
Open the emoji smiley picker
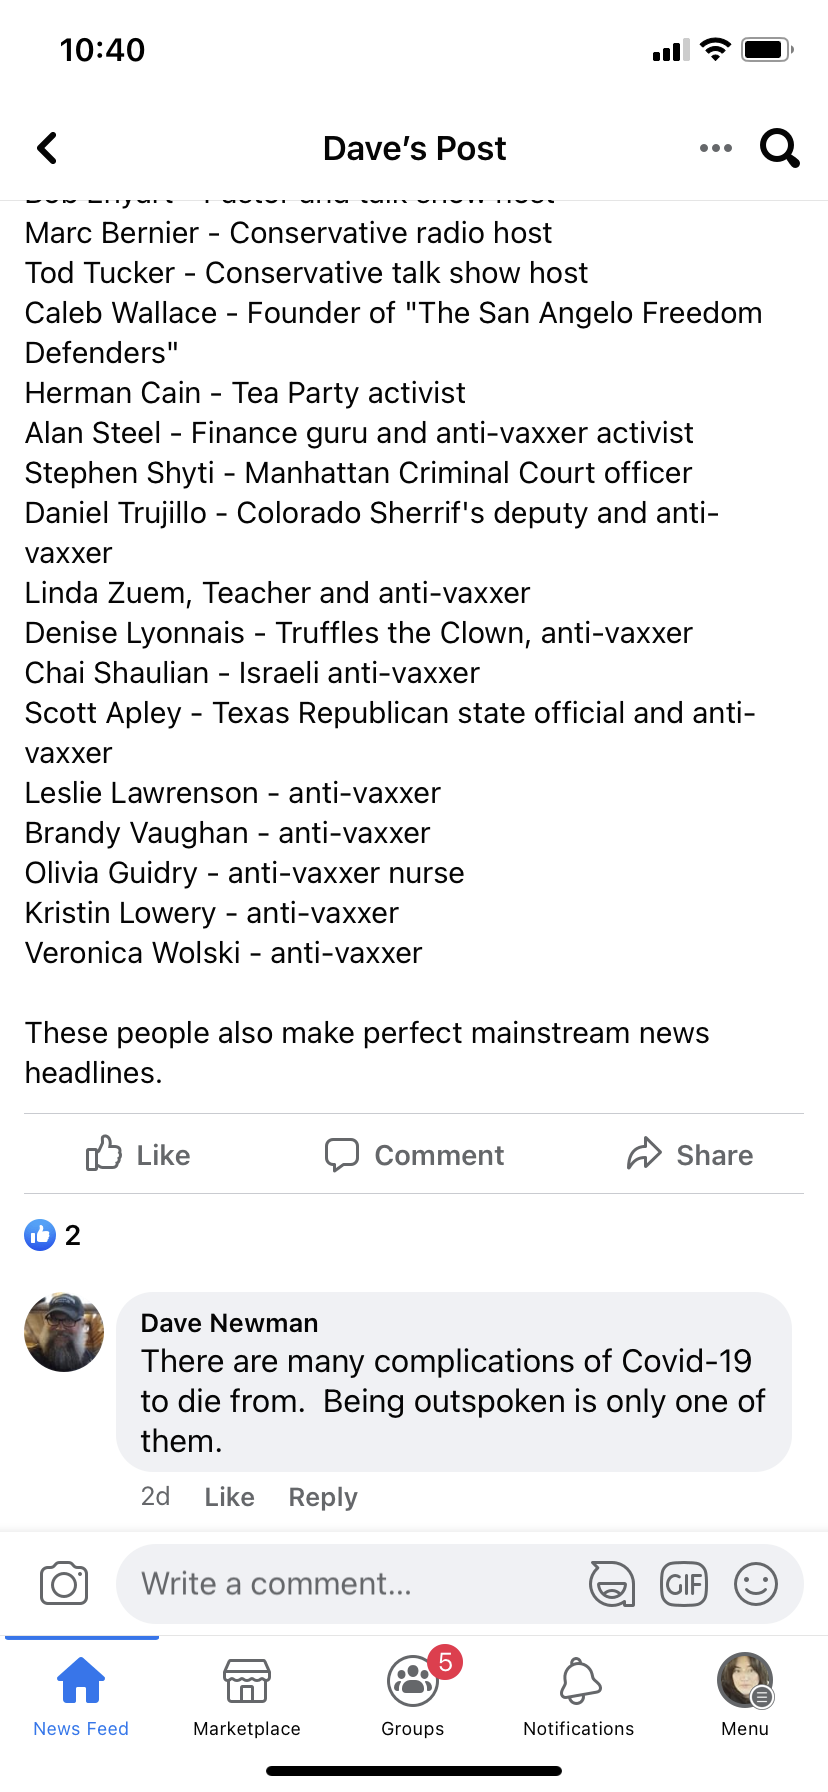[x=756, y=1584]
